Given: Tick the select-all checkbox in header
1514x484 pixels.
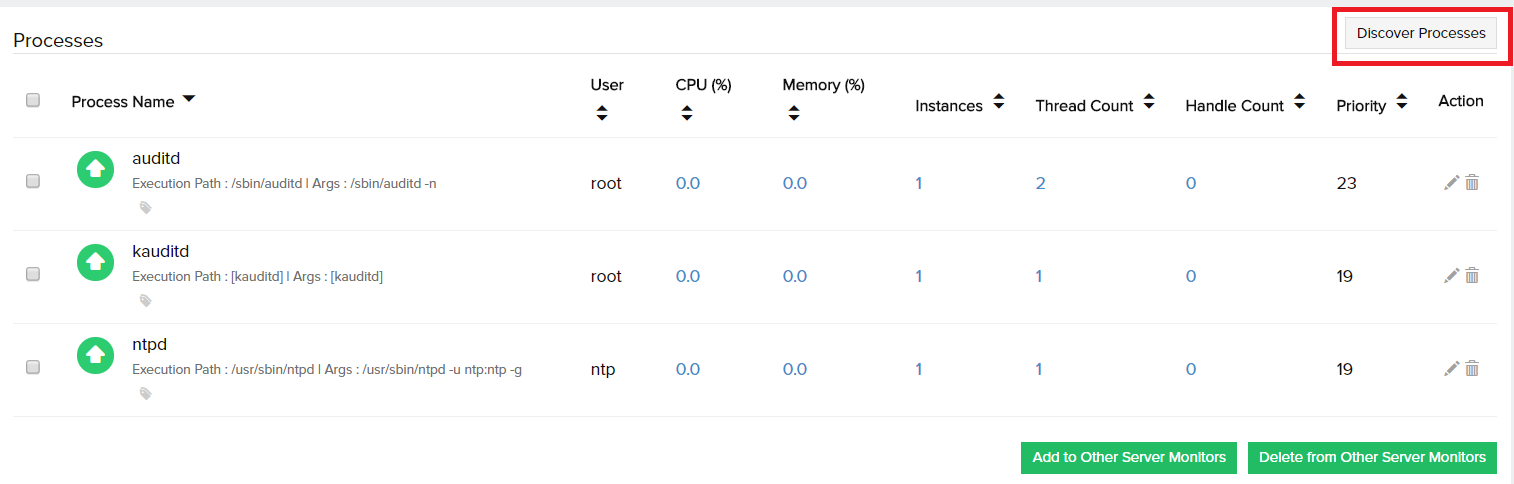Looking at the screenshot, I should point(33,100).
